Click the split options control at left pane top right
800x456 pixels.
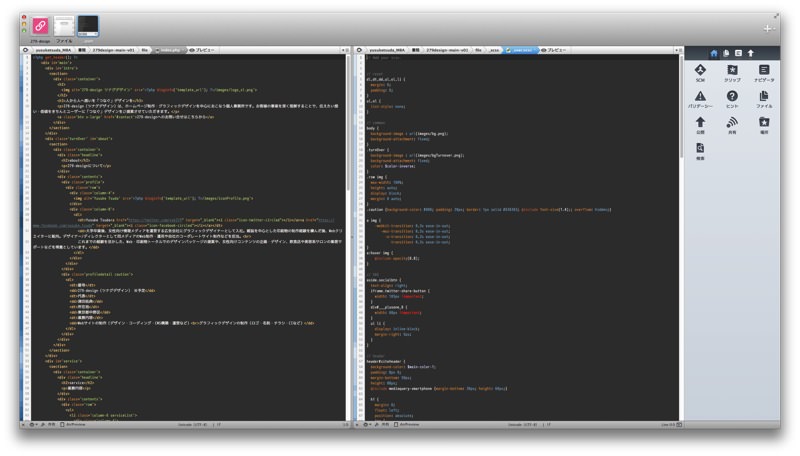345,50
